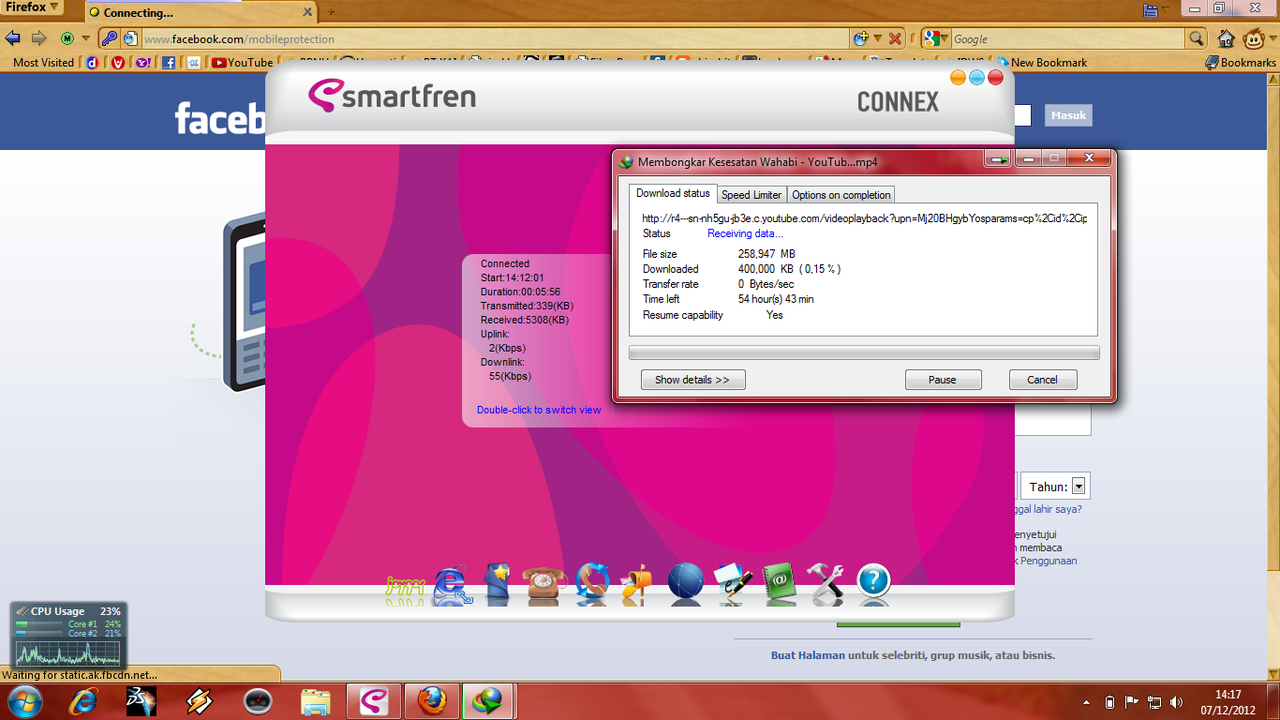Open the Internet Explorer globe icon in Connex dock
Viewport: 1280px width, 720px height.
pos(452,584)
